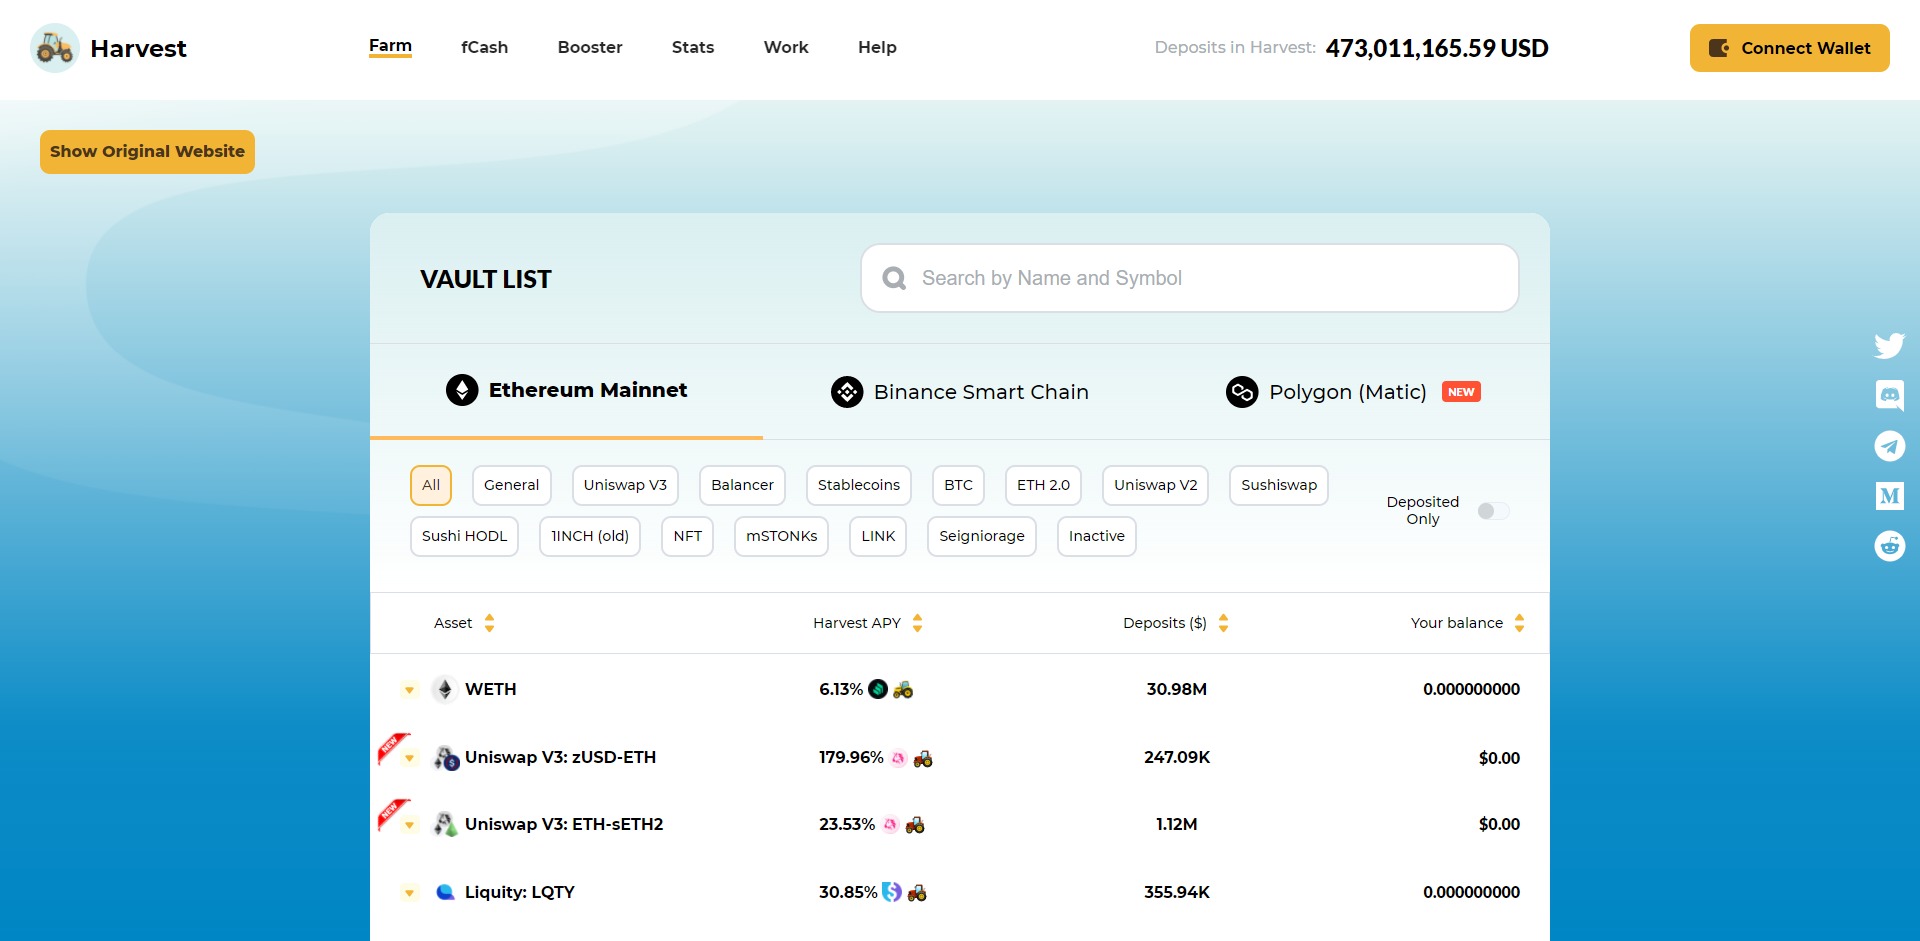Open the Stats page
Viewport: 1920px width, 941px height.
click(x=693, y=47)
